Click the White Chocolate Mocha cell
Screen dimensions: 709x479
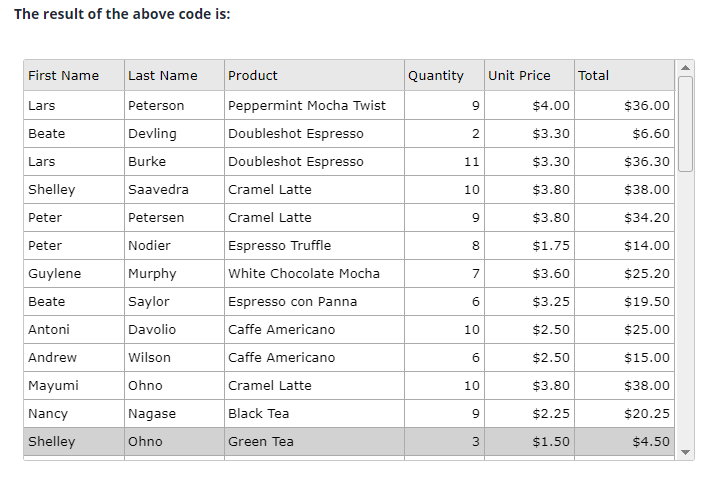click(304, 274)
